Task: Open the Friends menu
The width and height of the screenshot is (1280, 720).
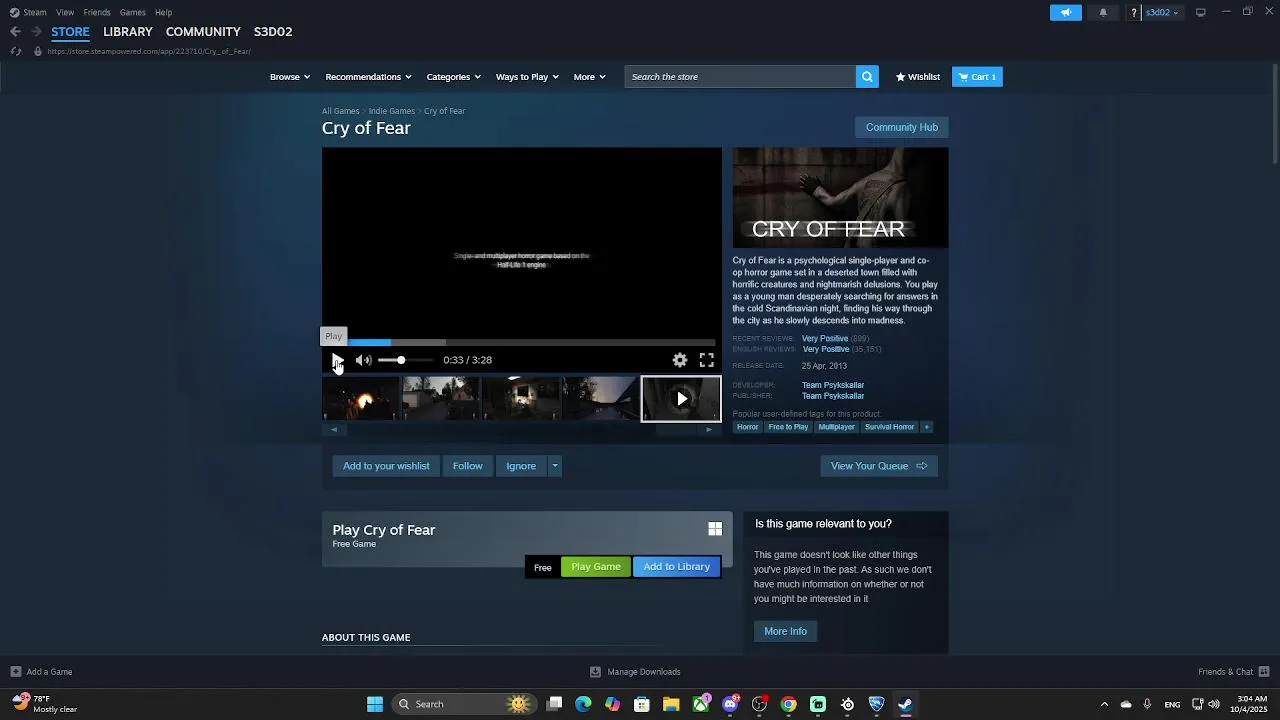Action: tap(97, 12)
